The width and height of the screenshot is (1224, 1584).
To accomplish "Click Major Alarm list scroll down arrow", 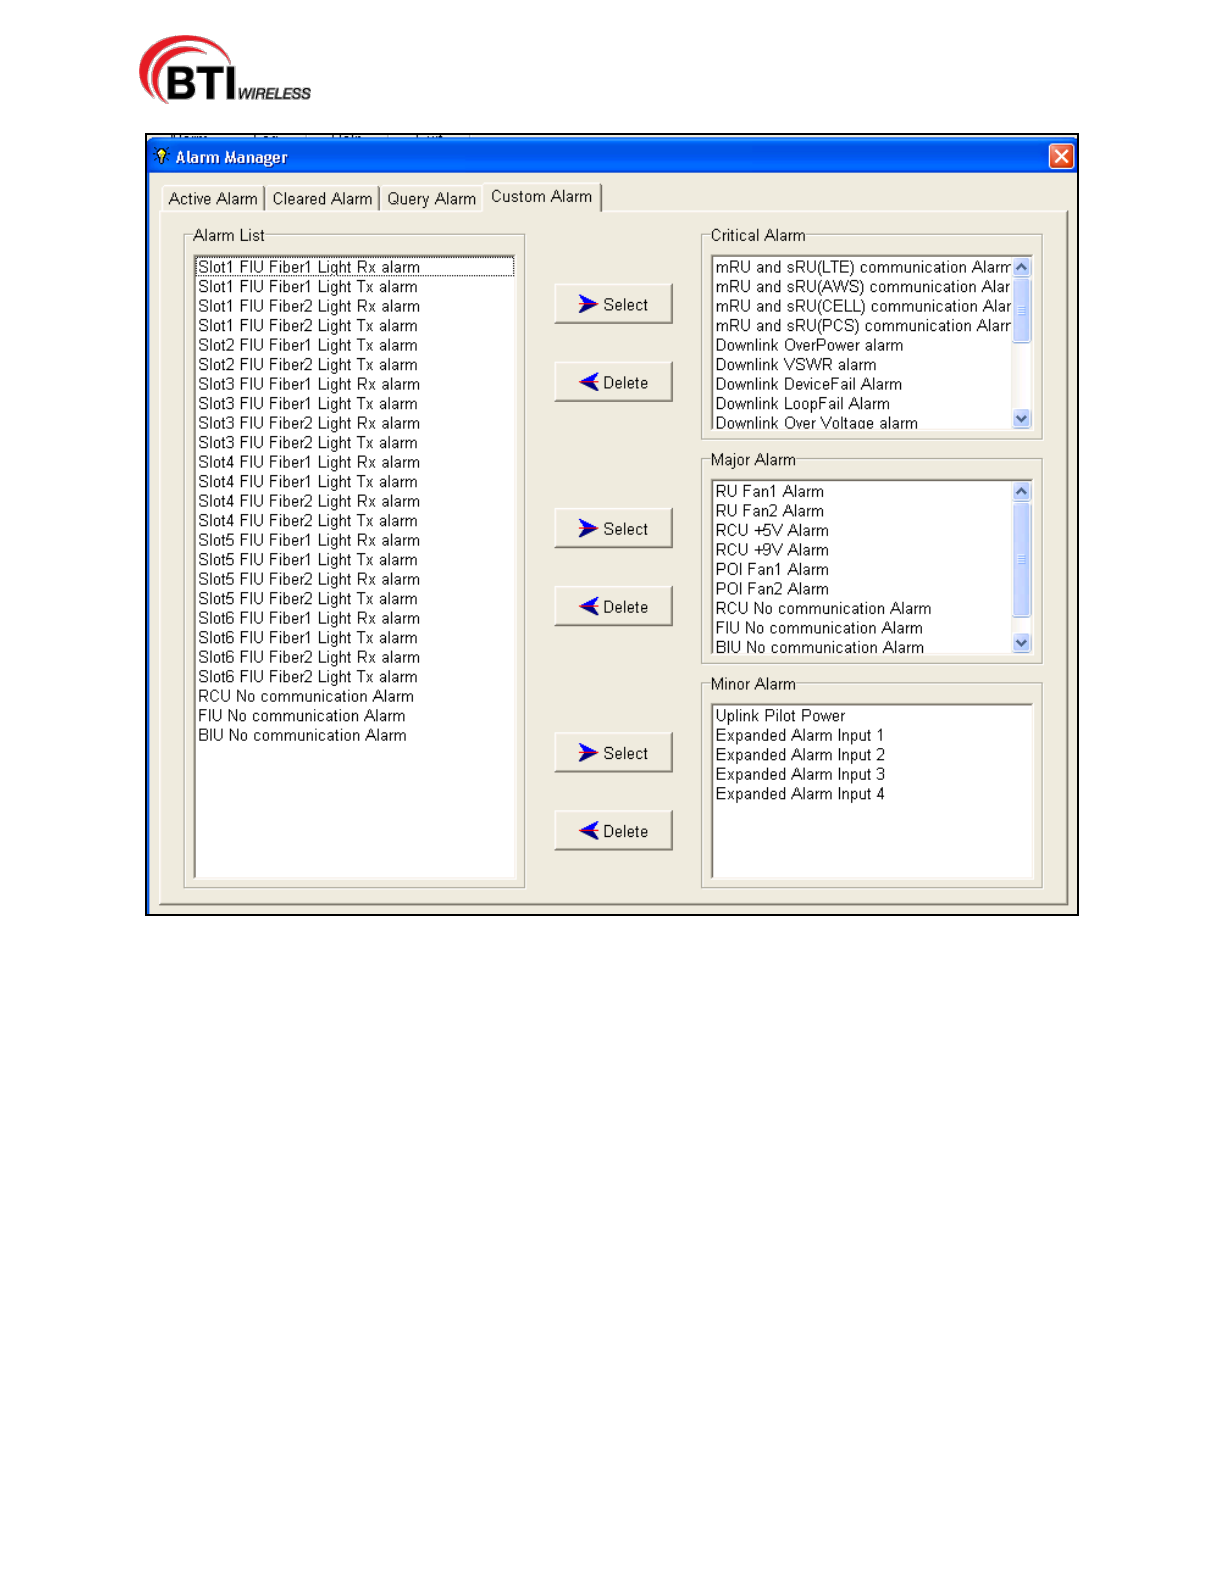I will point(1021,643).
